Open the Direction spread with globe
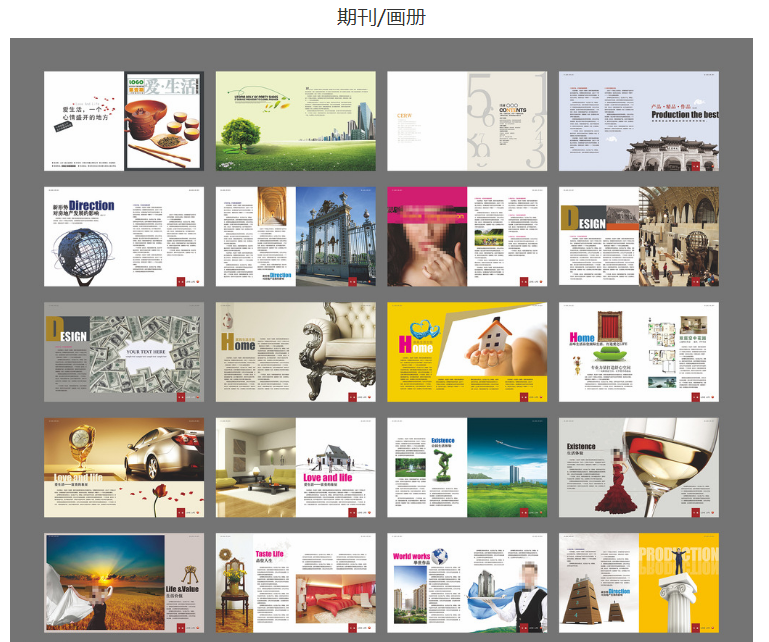This screenshot has height=642, width=769. coord(124,236)
